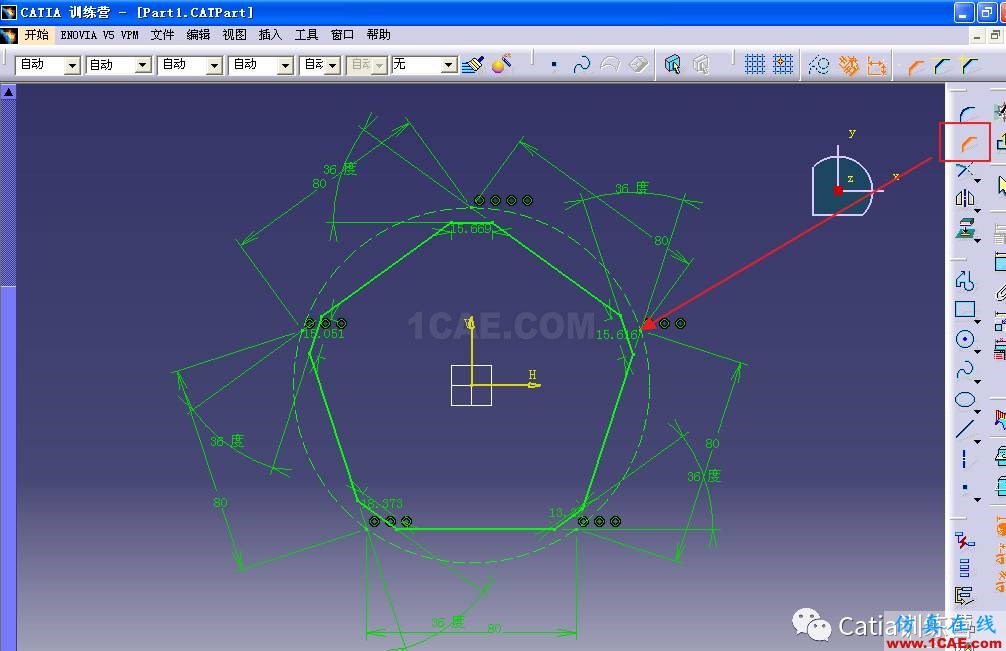The width and height of the screenshot is (1006, 651).
Task: Click the orange corner trim option icon
Action: (915, 65)
